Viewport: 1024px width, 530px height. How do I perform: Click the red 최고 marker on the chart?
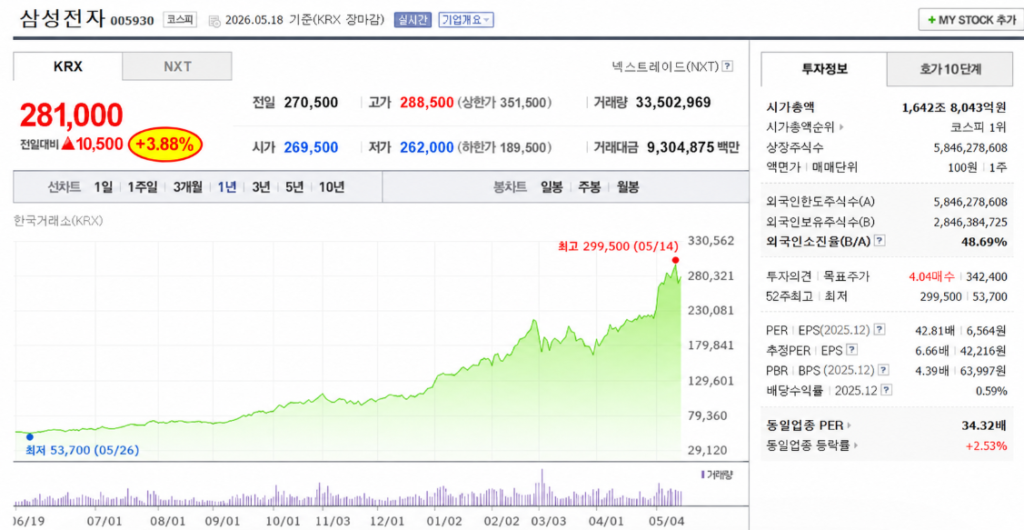click(x=675, y=260)
